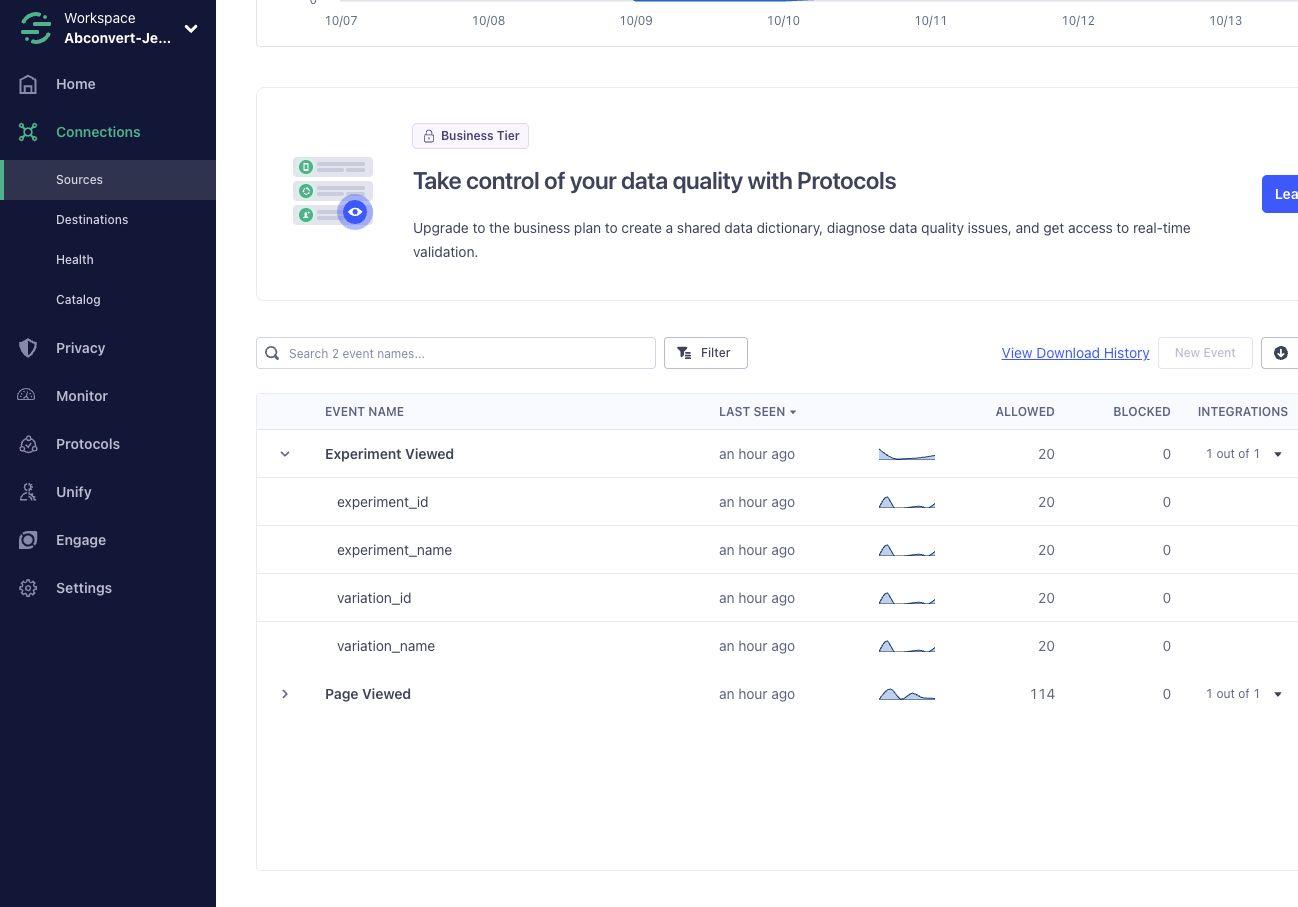Screen dimensions: 1298x907
Task: Select the variation_name property row
Action: 777,646
